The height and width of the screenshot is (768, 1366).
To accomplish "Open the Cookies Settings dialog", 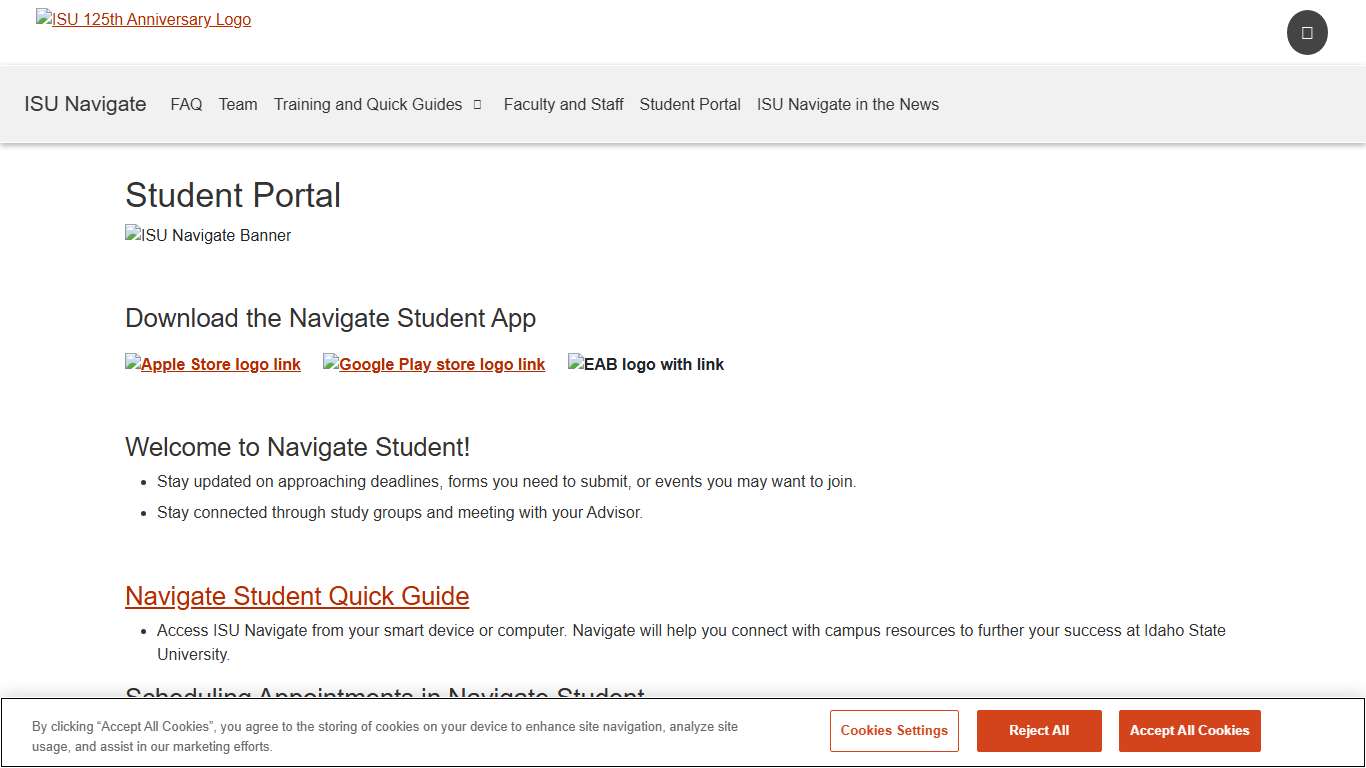I will [894, 731].
